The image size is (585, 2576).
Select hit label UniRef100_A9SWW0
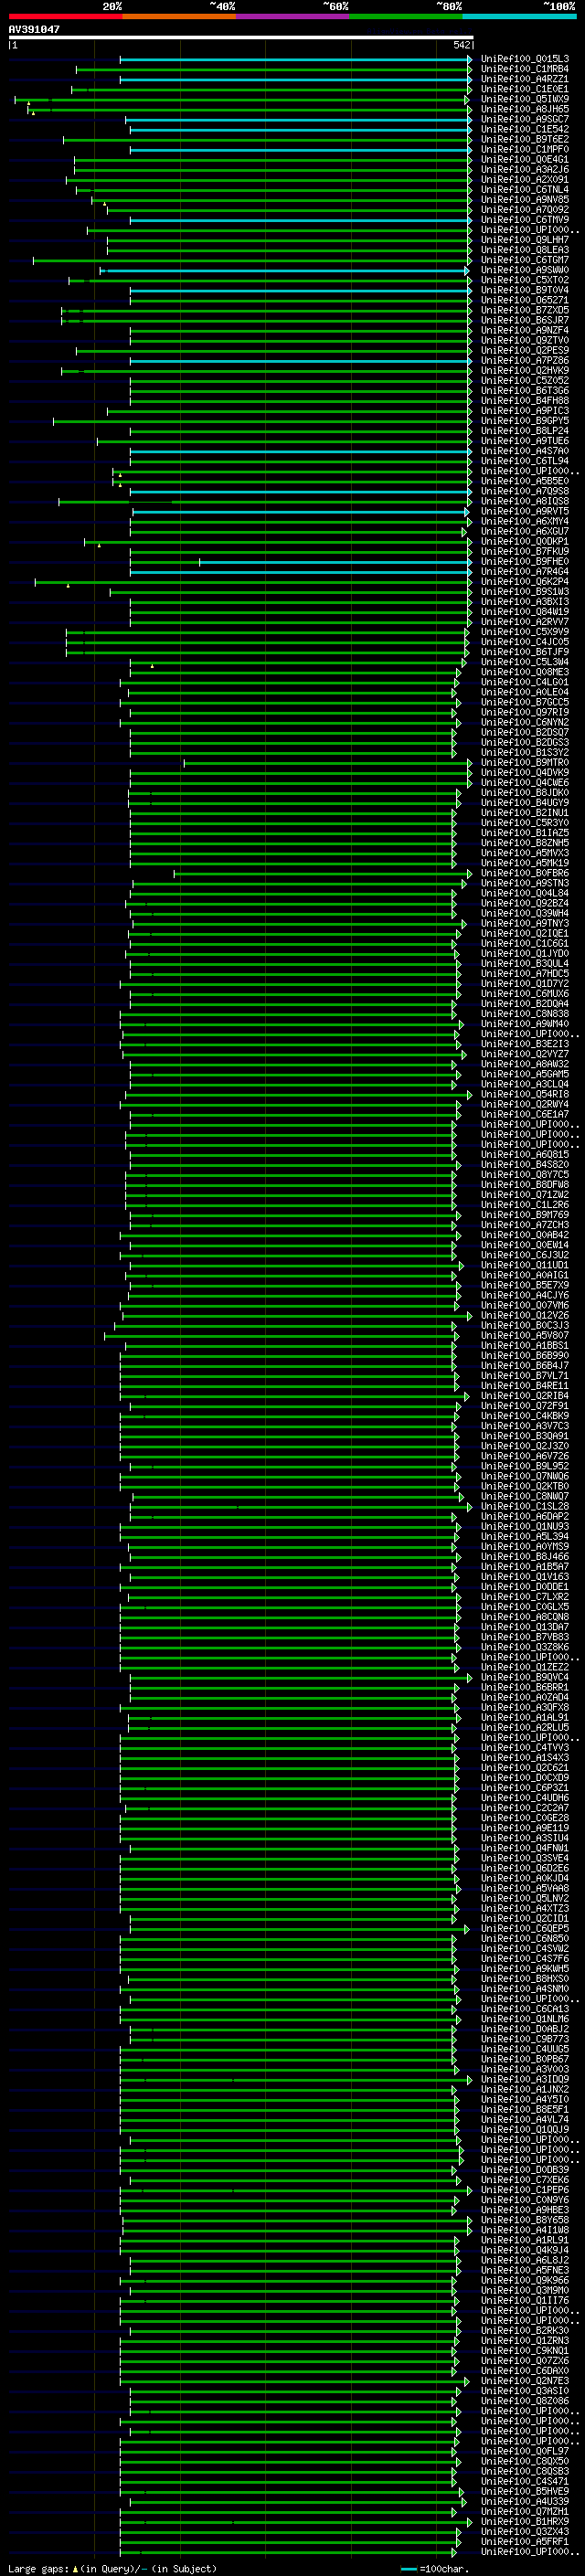coord(524,270)
